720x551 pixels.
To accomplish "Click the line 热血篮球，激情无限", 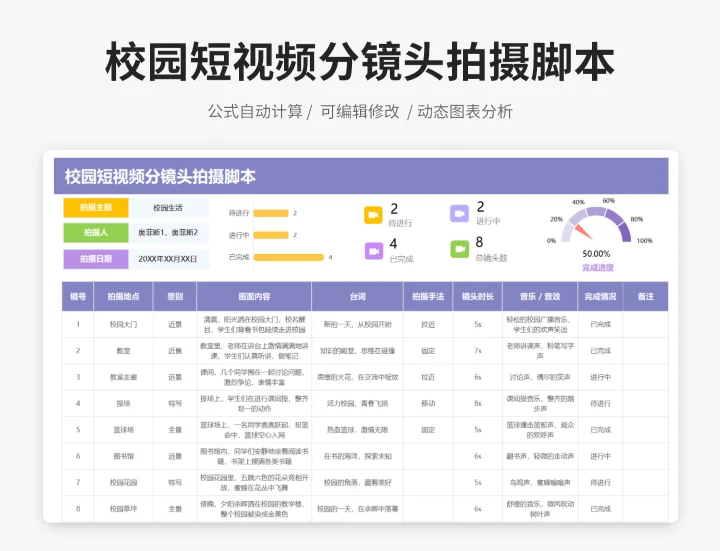I will pos(357,430).
